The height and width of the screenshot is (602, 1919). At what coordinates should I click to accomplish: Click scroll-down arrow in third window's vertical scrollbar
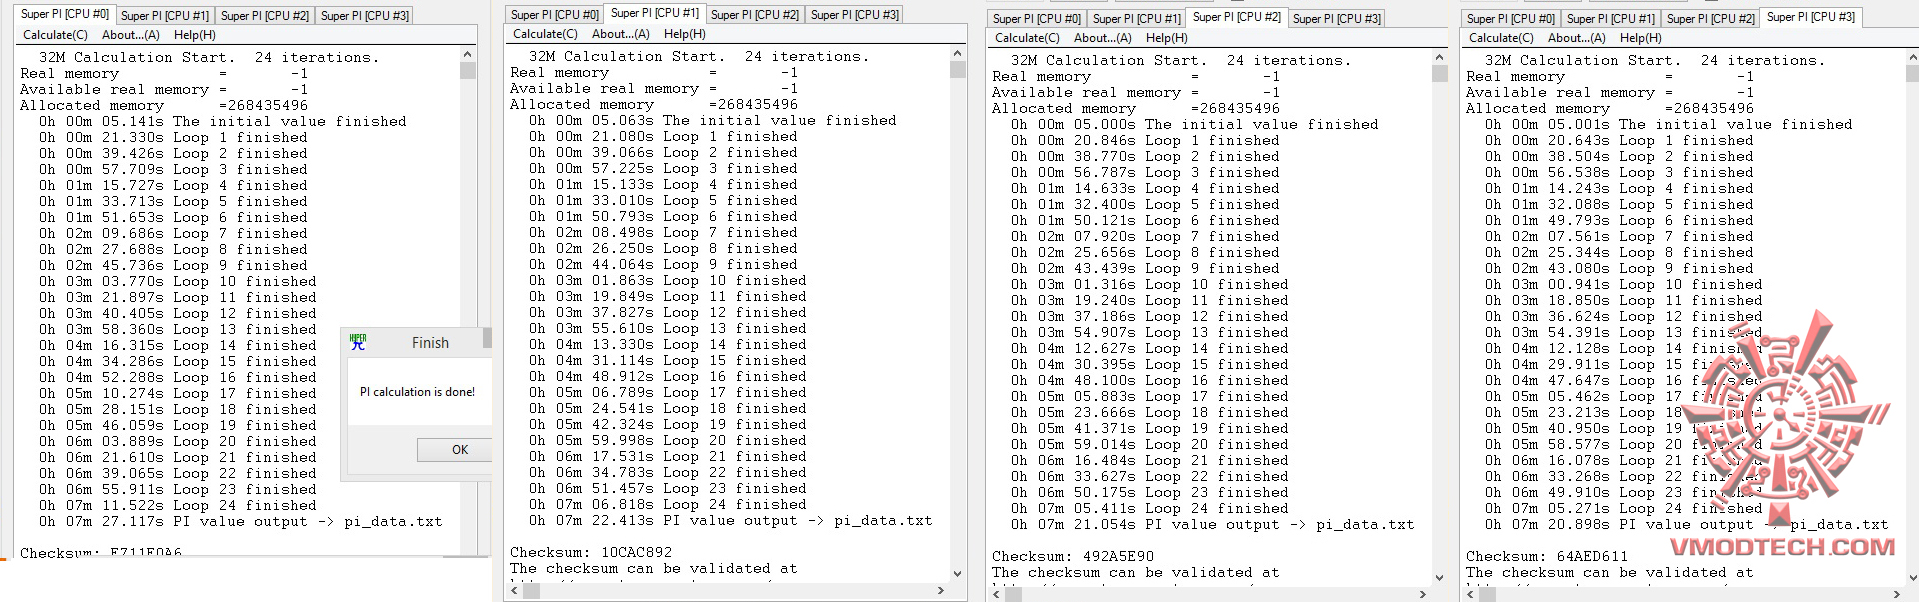click(1440, 578)
